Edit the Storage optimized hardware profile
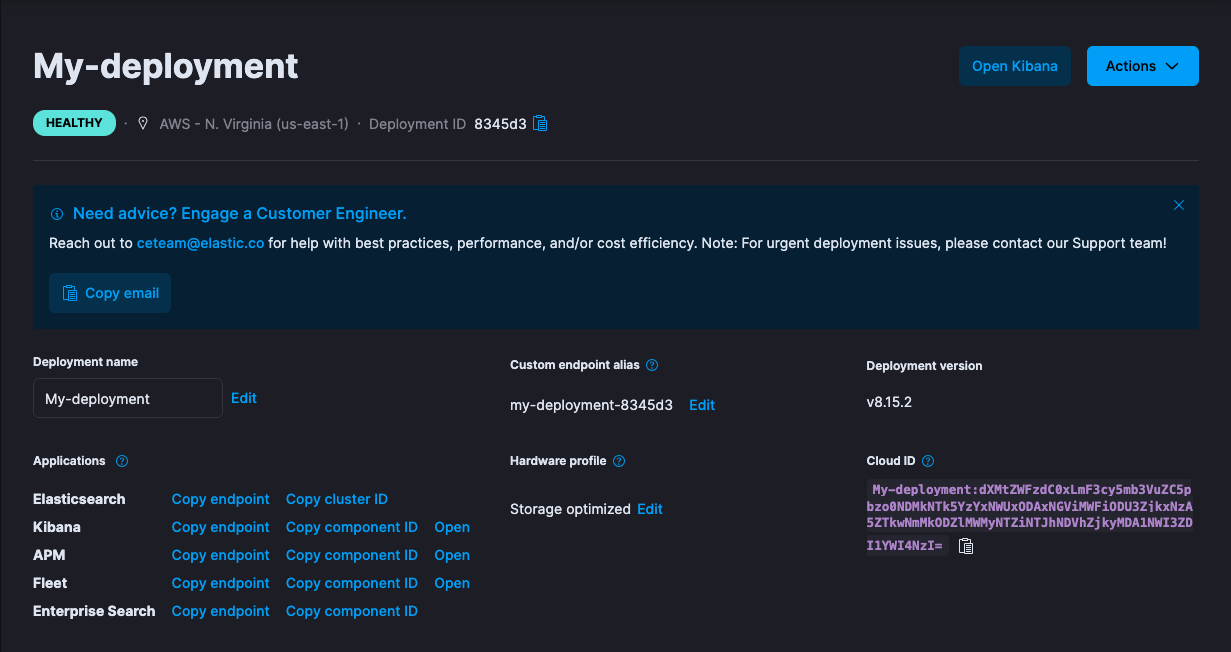The height and width of the screenshot is (652, 1231). point(650,509)
